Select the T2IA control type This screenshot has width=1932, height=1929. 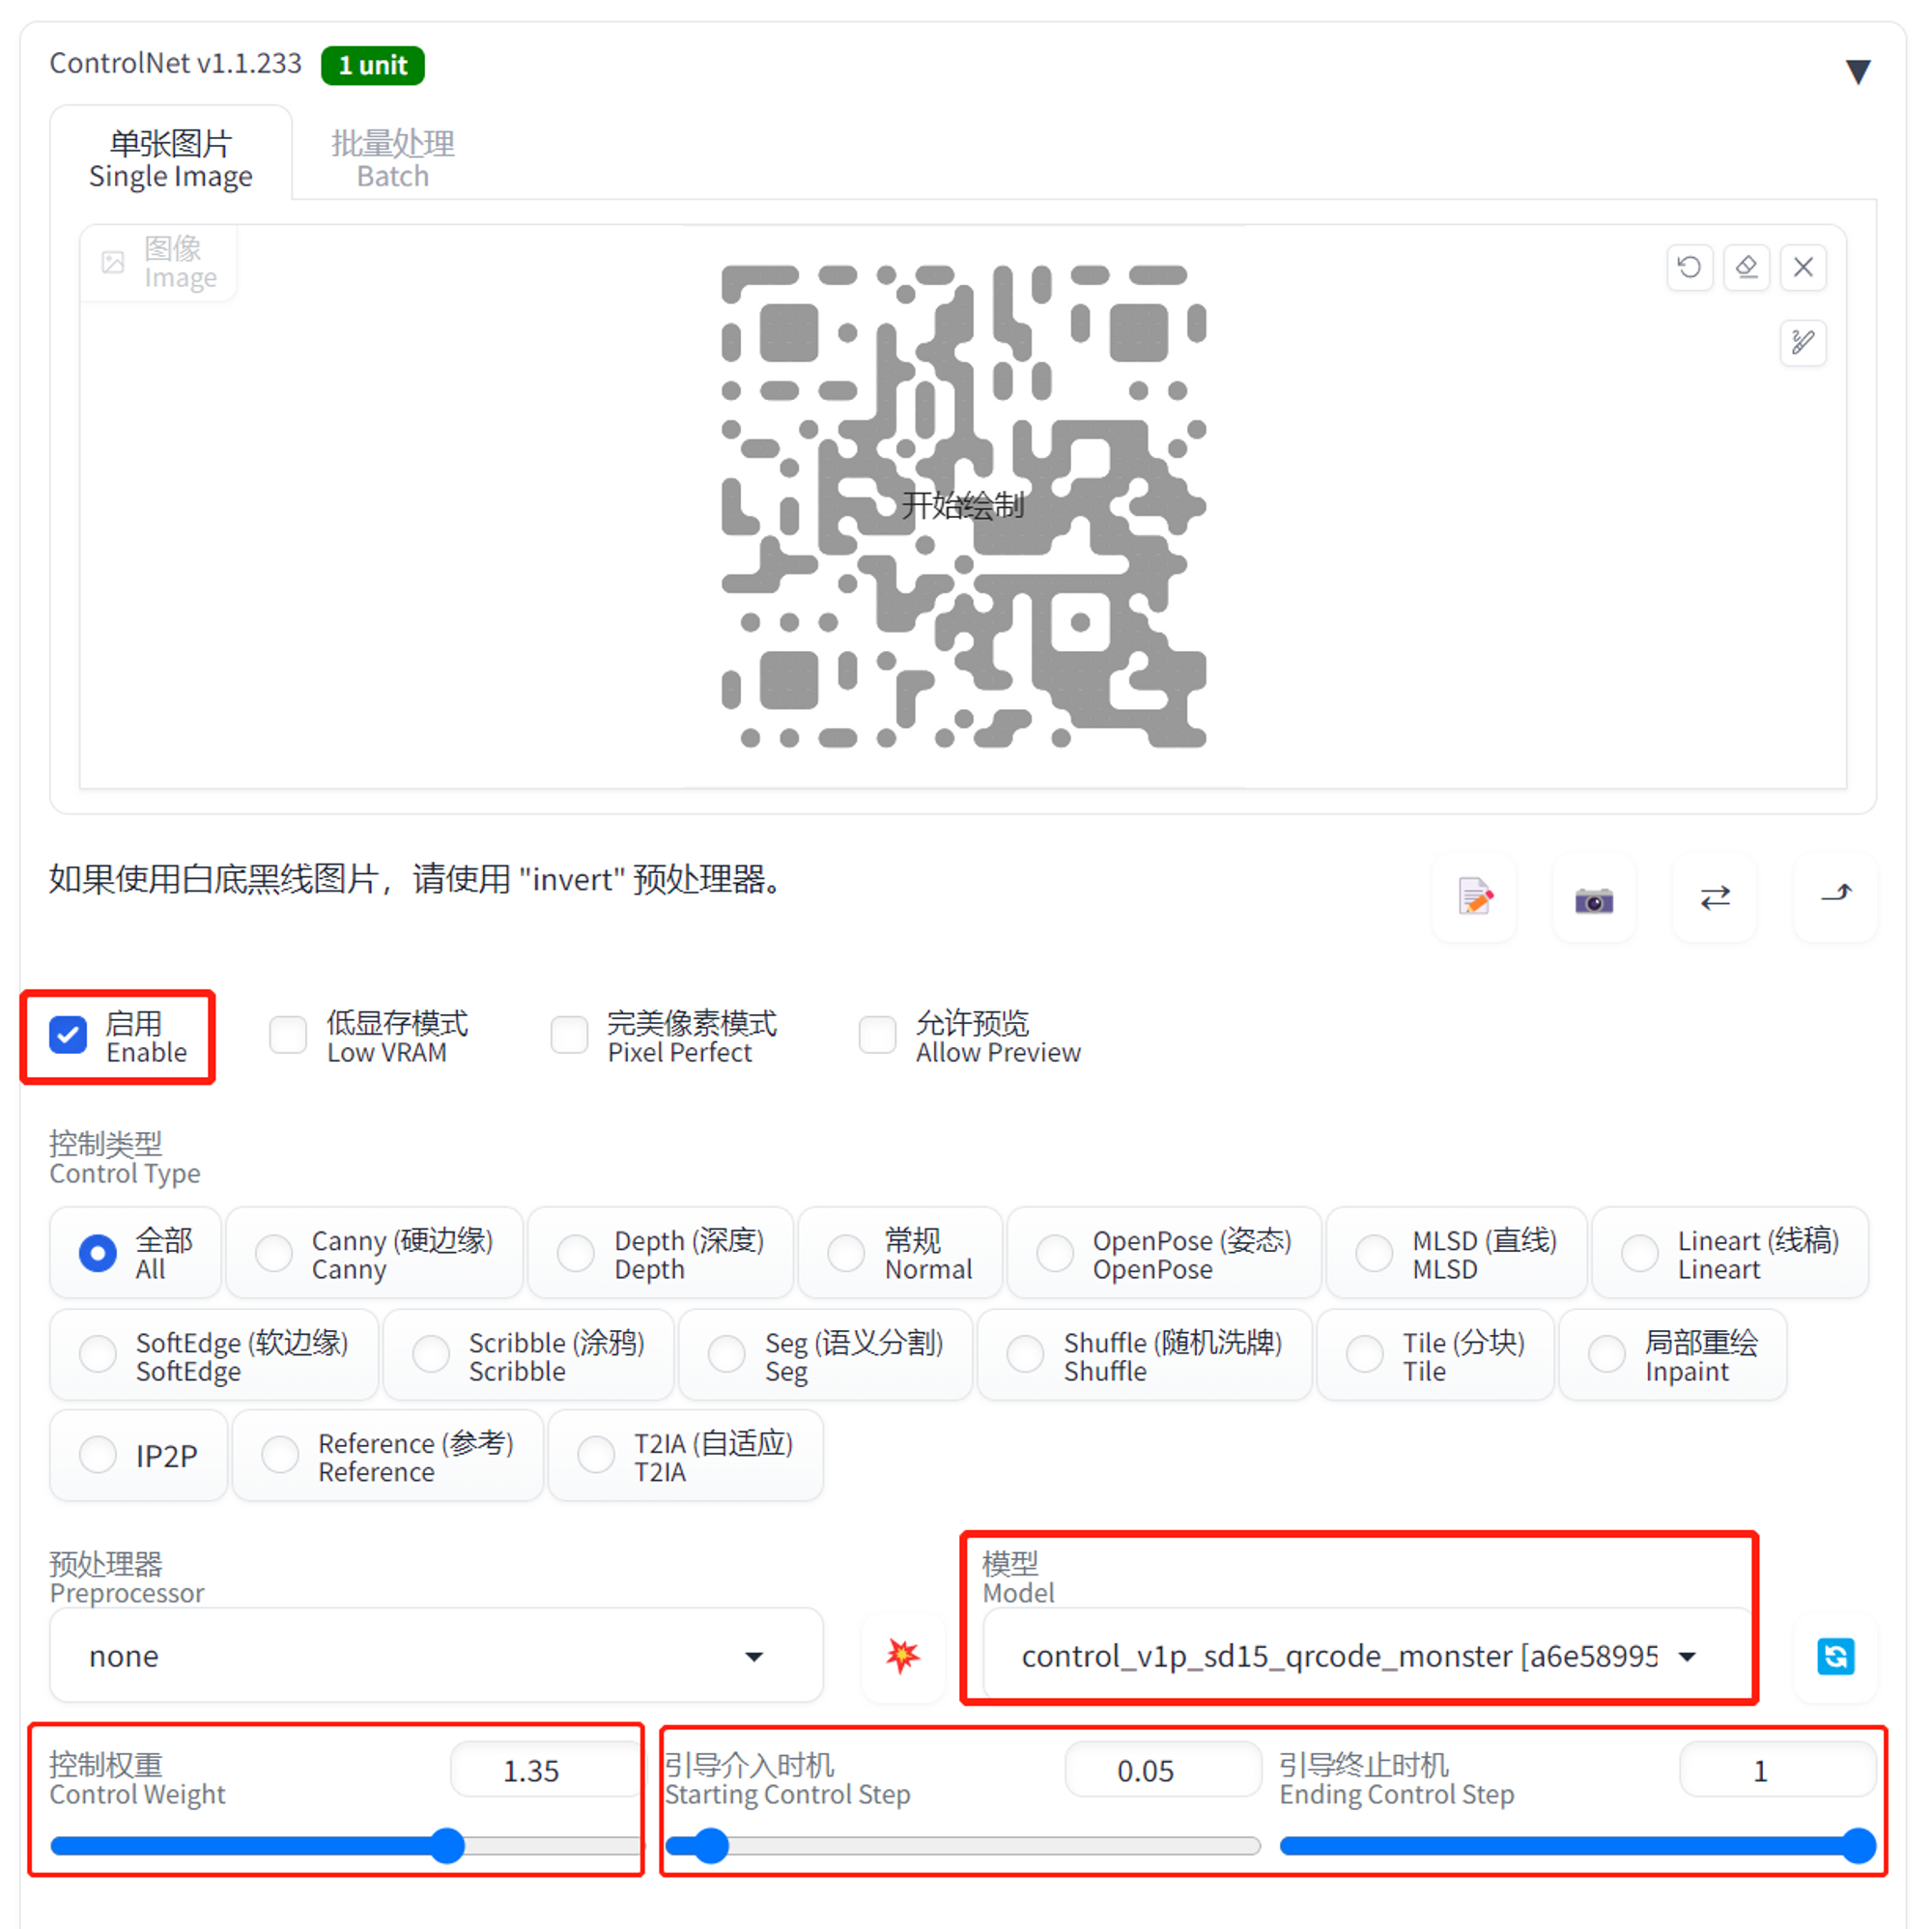tap(686, 1456)
